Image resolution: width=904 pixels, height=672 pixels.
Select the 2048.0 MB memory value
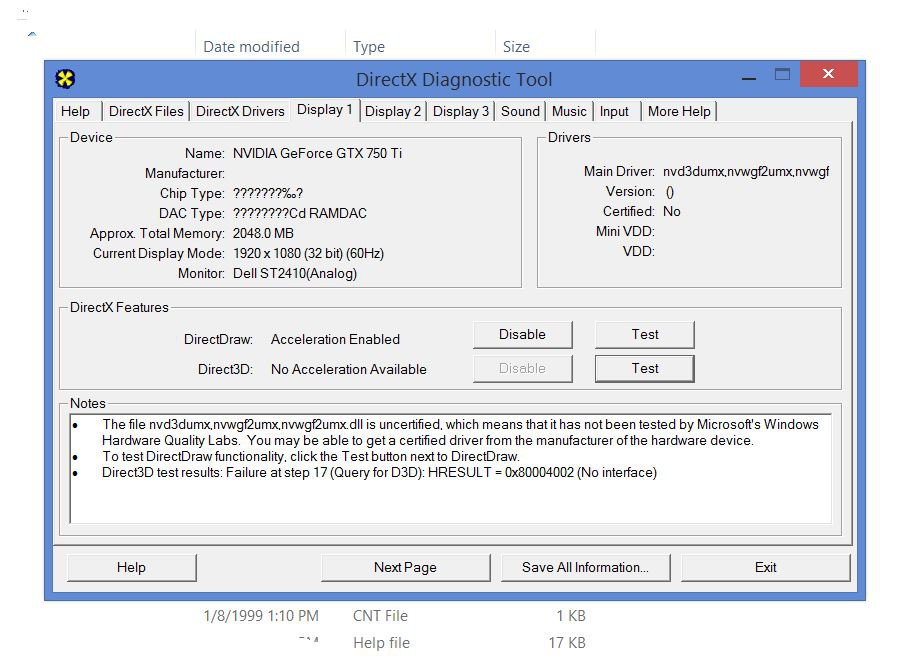pyautogui.click(x=263, y=233)
